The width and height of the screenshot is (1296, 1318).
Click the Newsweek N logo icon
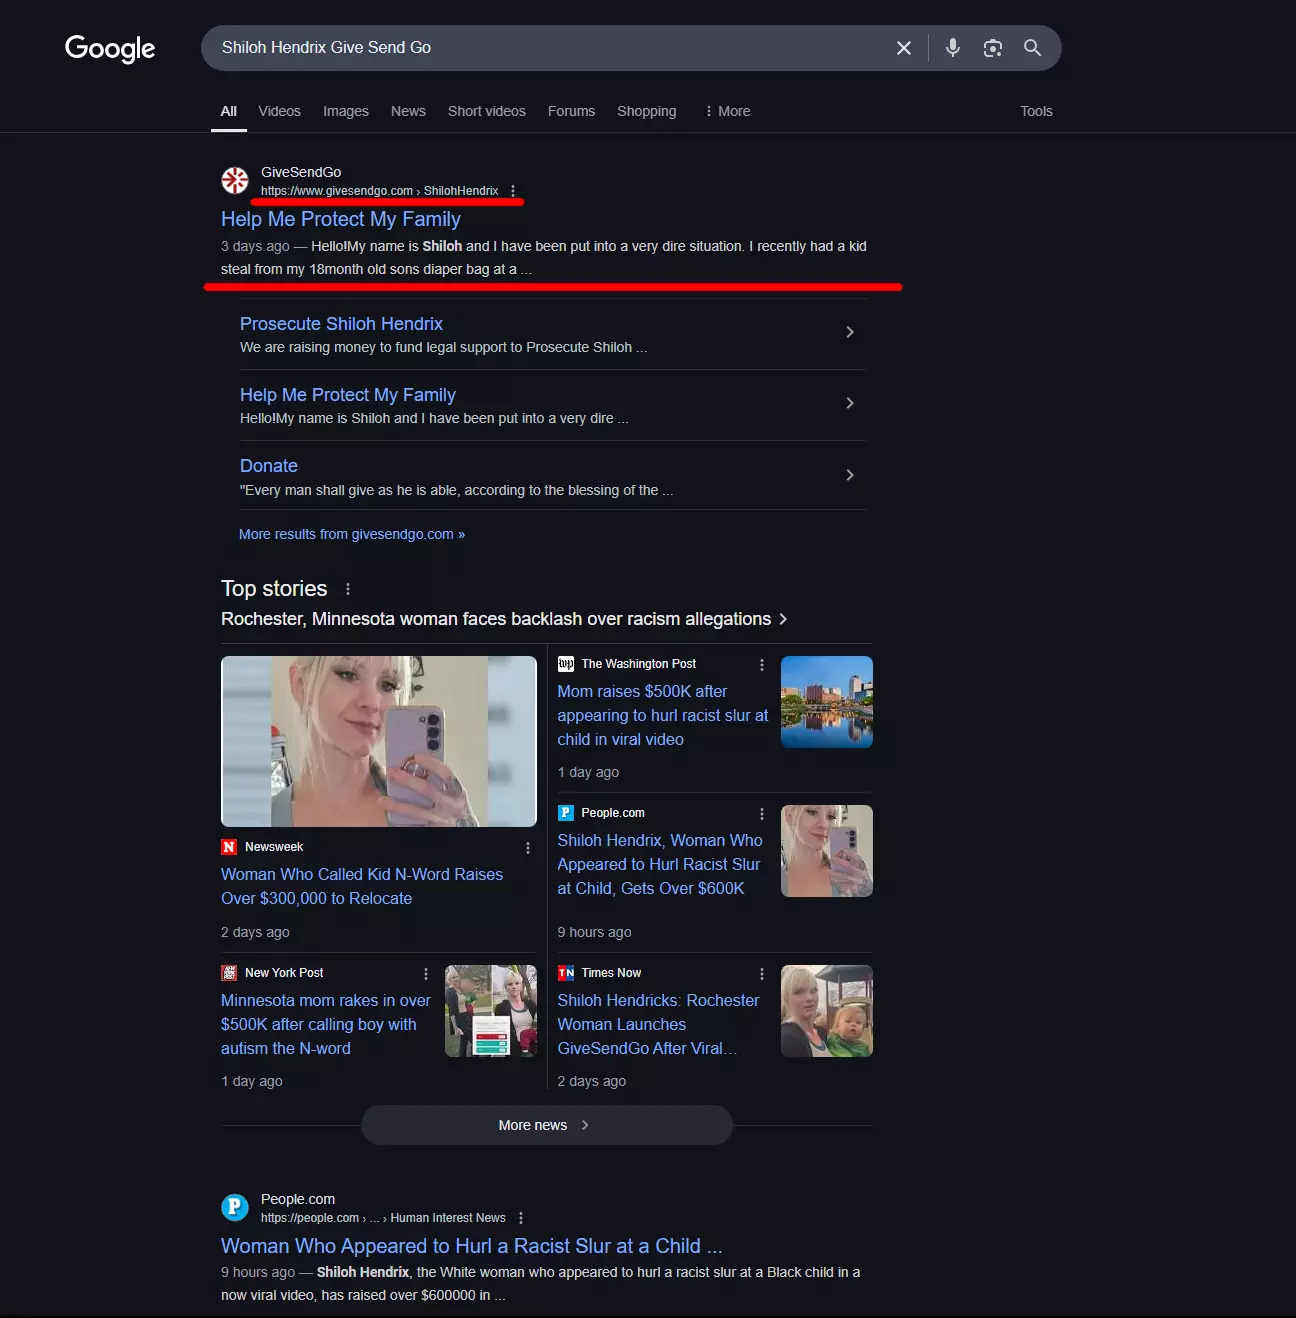tap(229, 847)
